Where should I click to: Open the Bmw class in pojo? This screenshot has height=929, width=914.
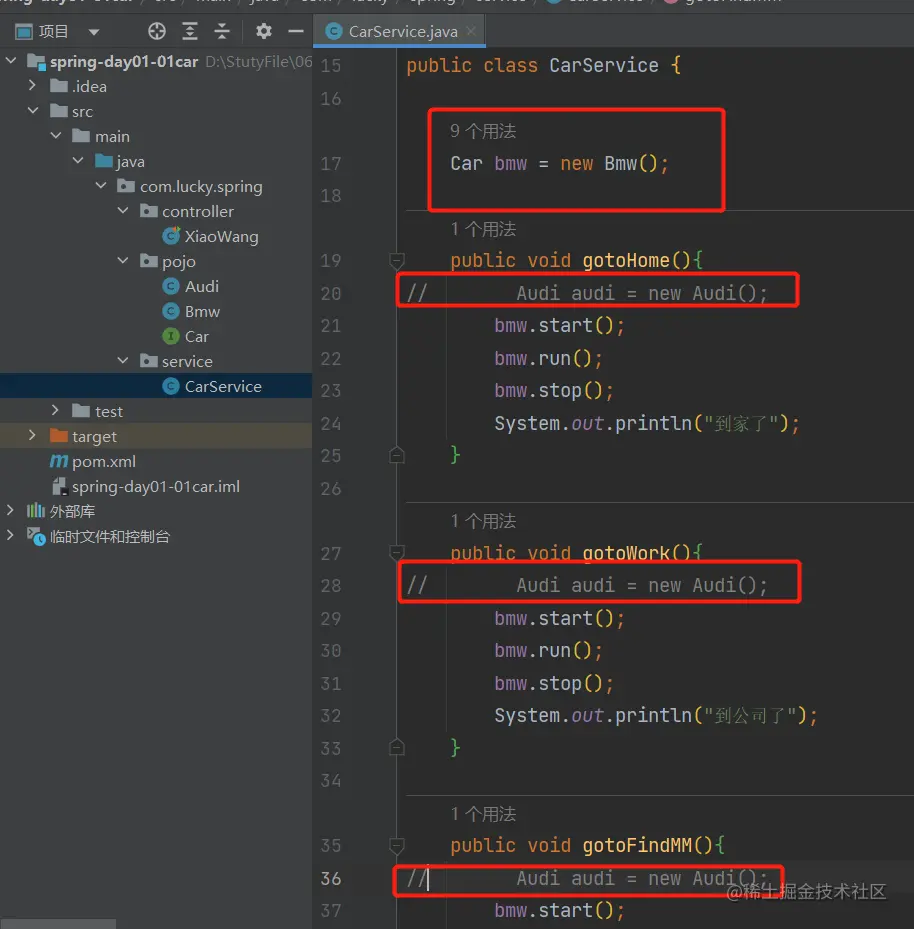(x=202, y=312)
